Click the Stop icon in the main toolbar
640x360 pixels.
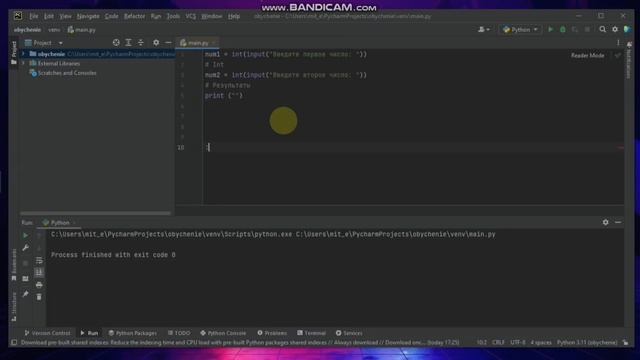[587, 29]
